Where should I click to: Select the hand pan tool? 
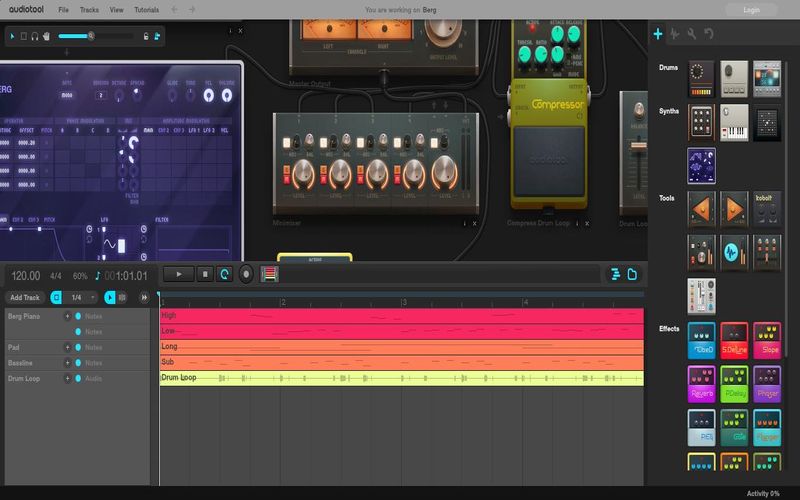[46, 36]
